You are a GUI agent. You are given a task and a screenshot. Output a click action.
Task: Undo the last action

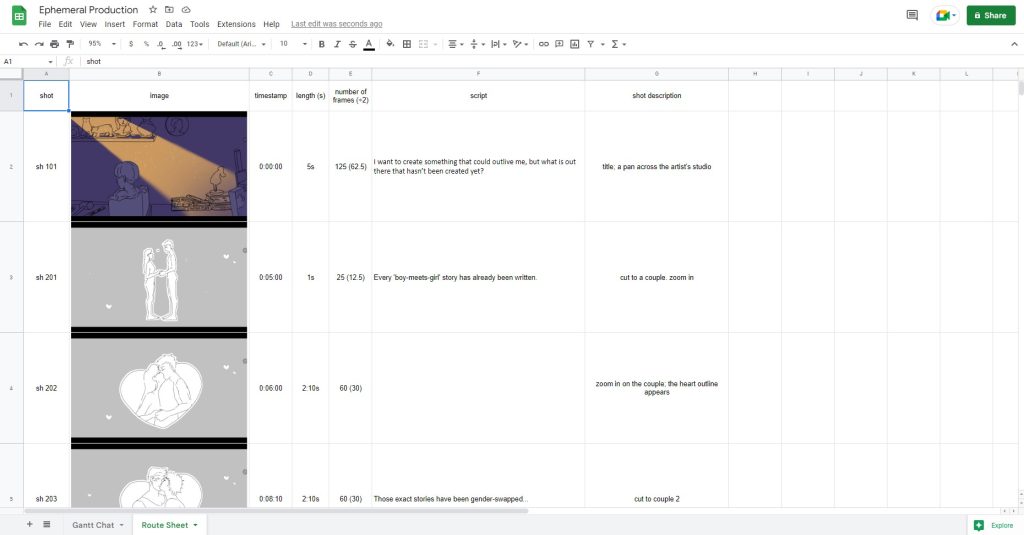pos(24,44)
